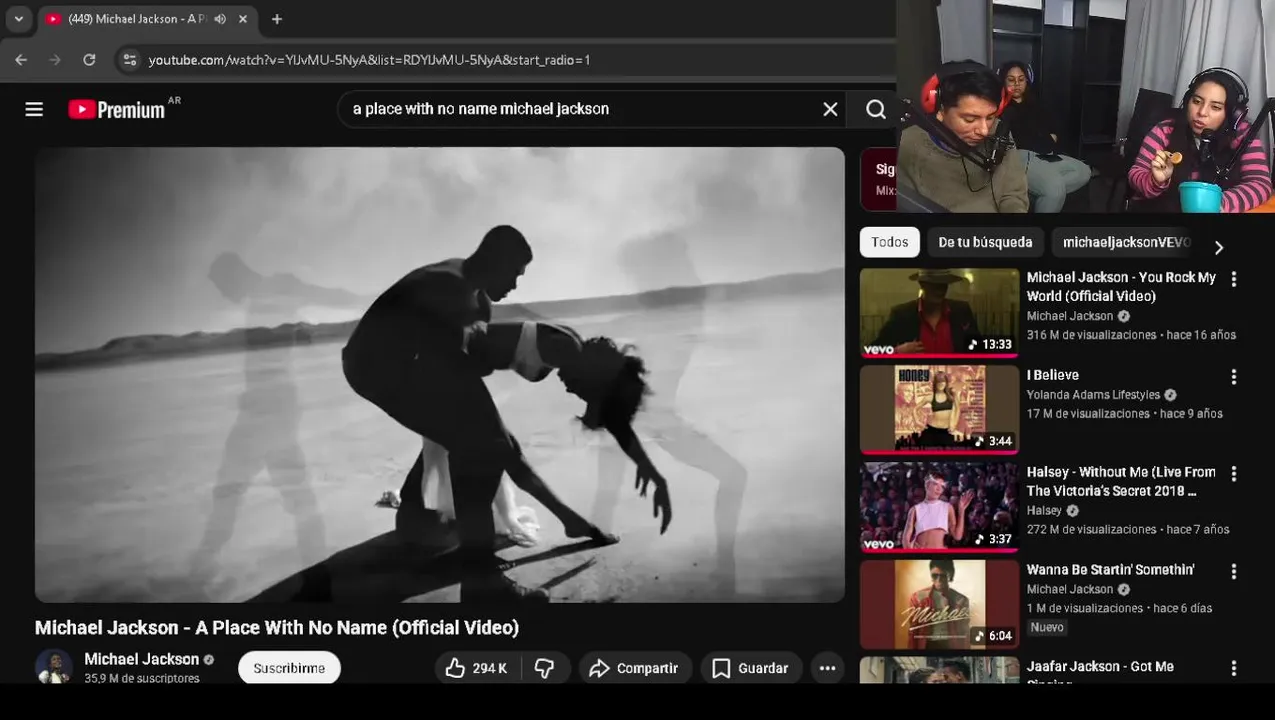Image resolution: width=1275 pixels, height=720 pixels.
Task: Subscribe with the Suscribirme button
Action: (289, 668)
